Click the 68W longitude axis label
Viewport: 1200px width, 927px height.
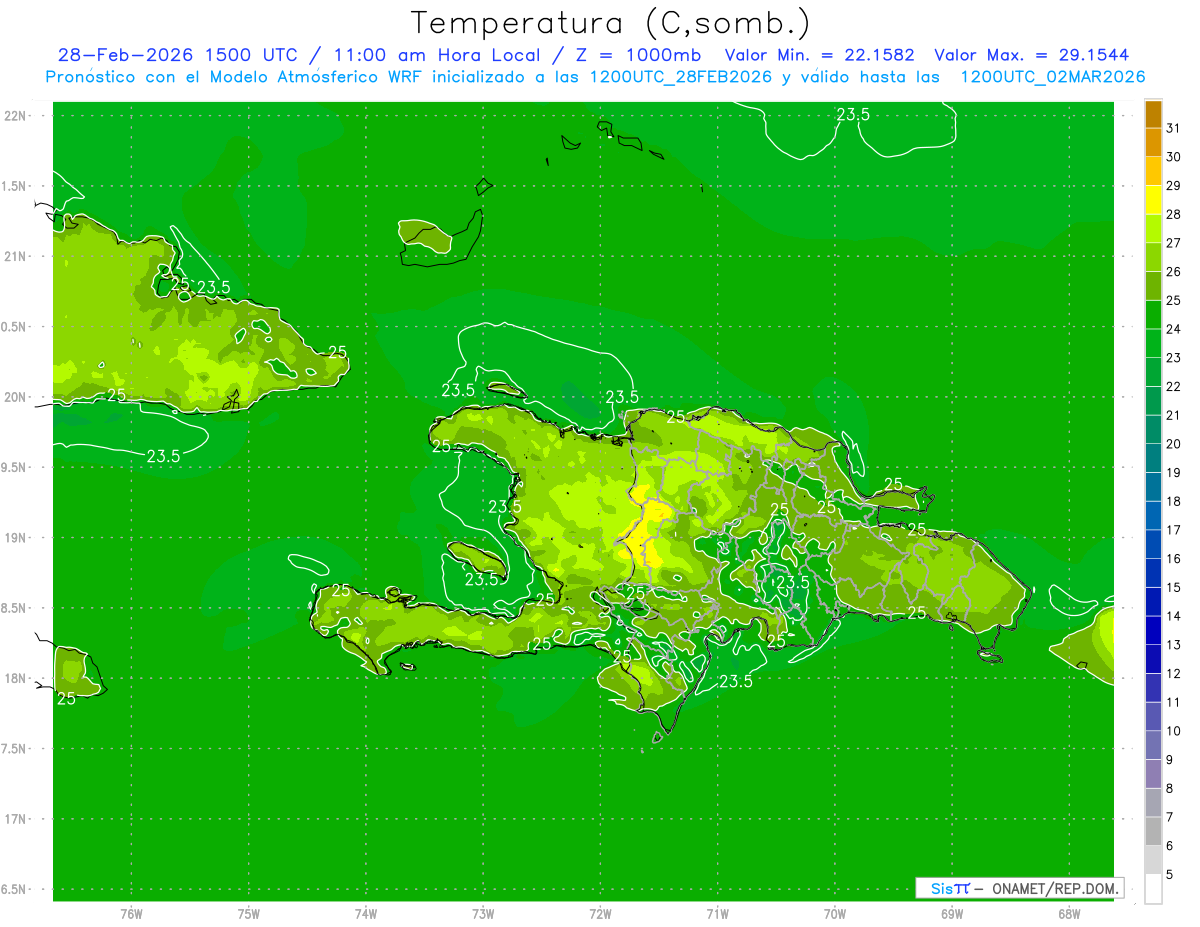(x=1068, y=913)
